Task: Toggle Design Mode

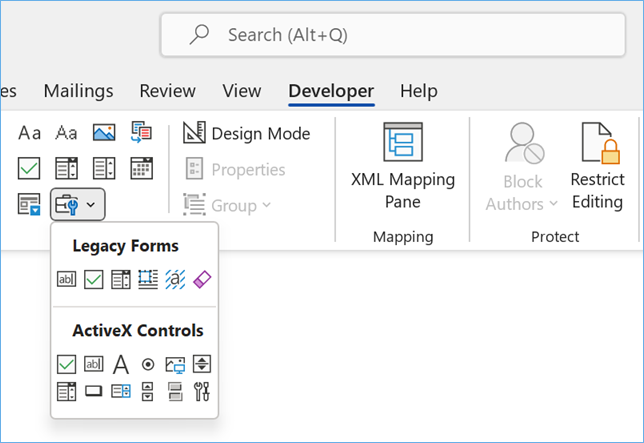Action: [247, 133]
